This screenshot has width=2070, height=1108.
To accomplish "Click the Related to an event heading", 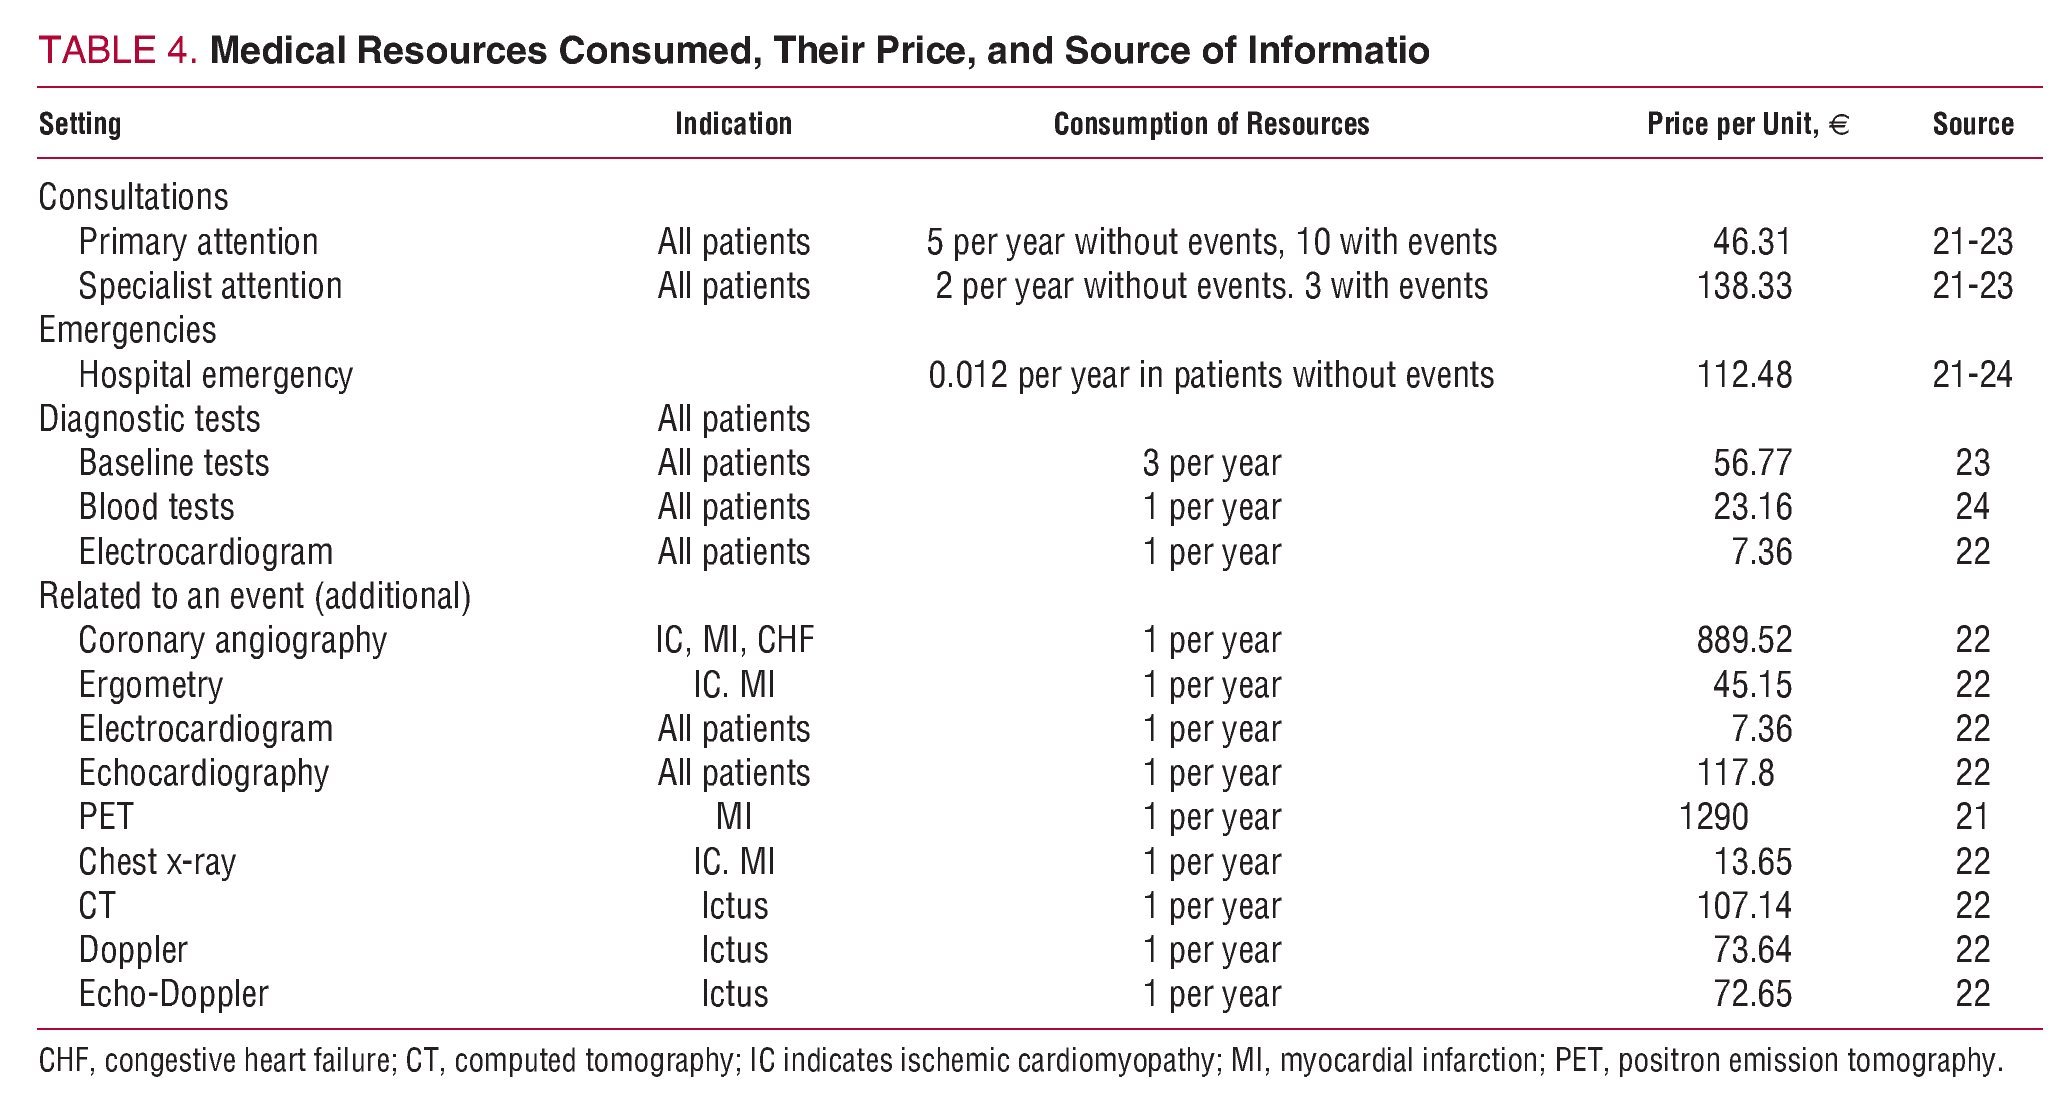I will point(254,596).
